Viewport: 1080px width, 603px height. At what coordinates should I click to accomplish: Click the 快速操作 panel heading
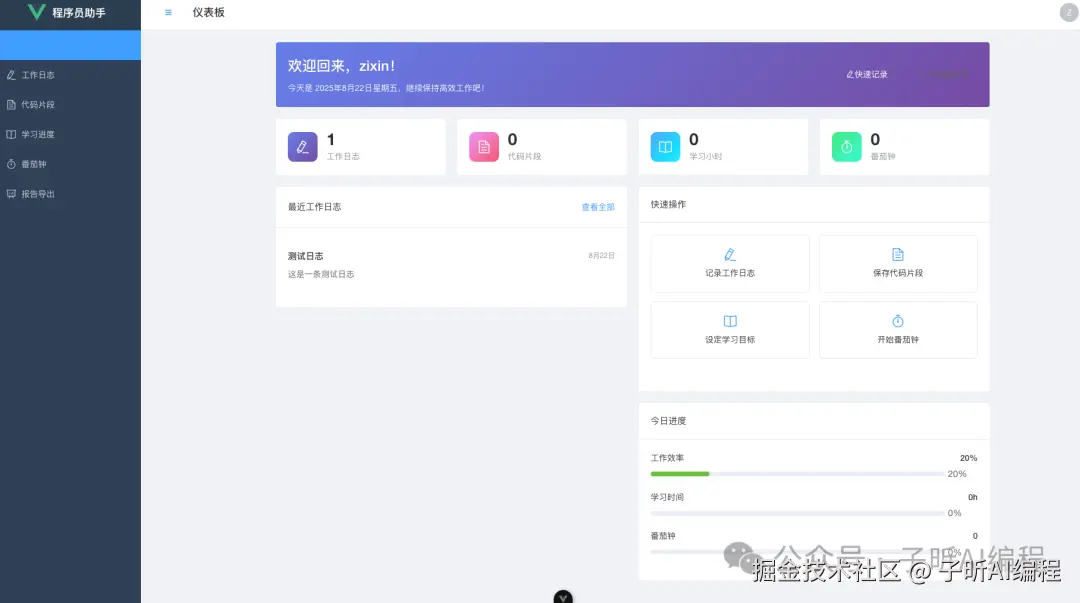pos(668,205)
